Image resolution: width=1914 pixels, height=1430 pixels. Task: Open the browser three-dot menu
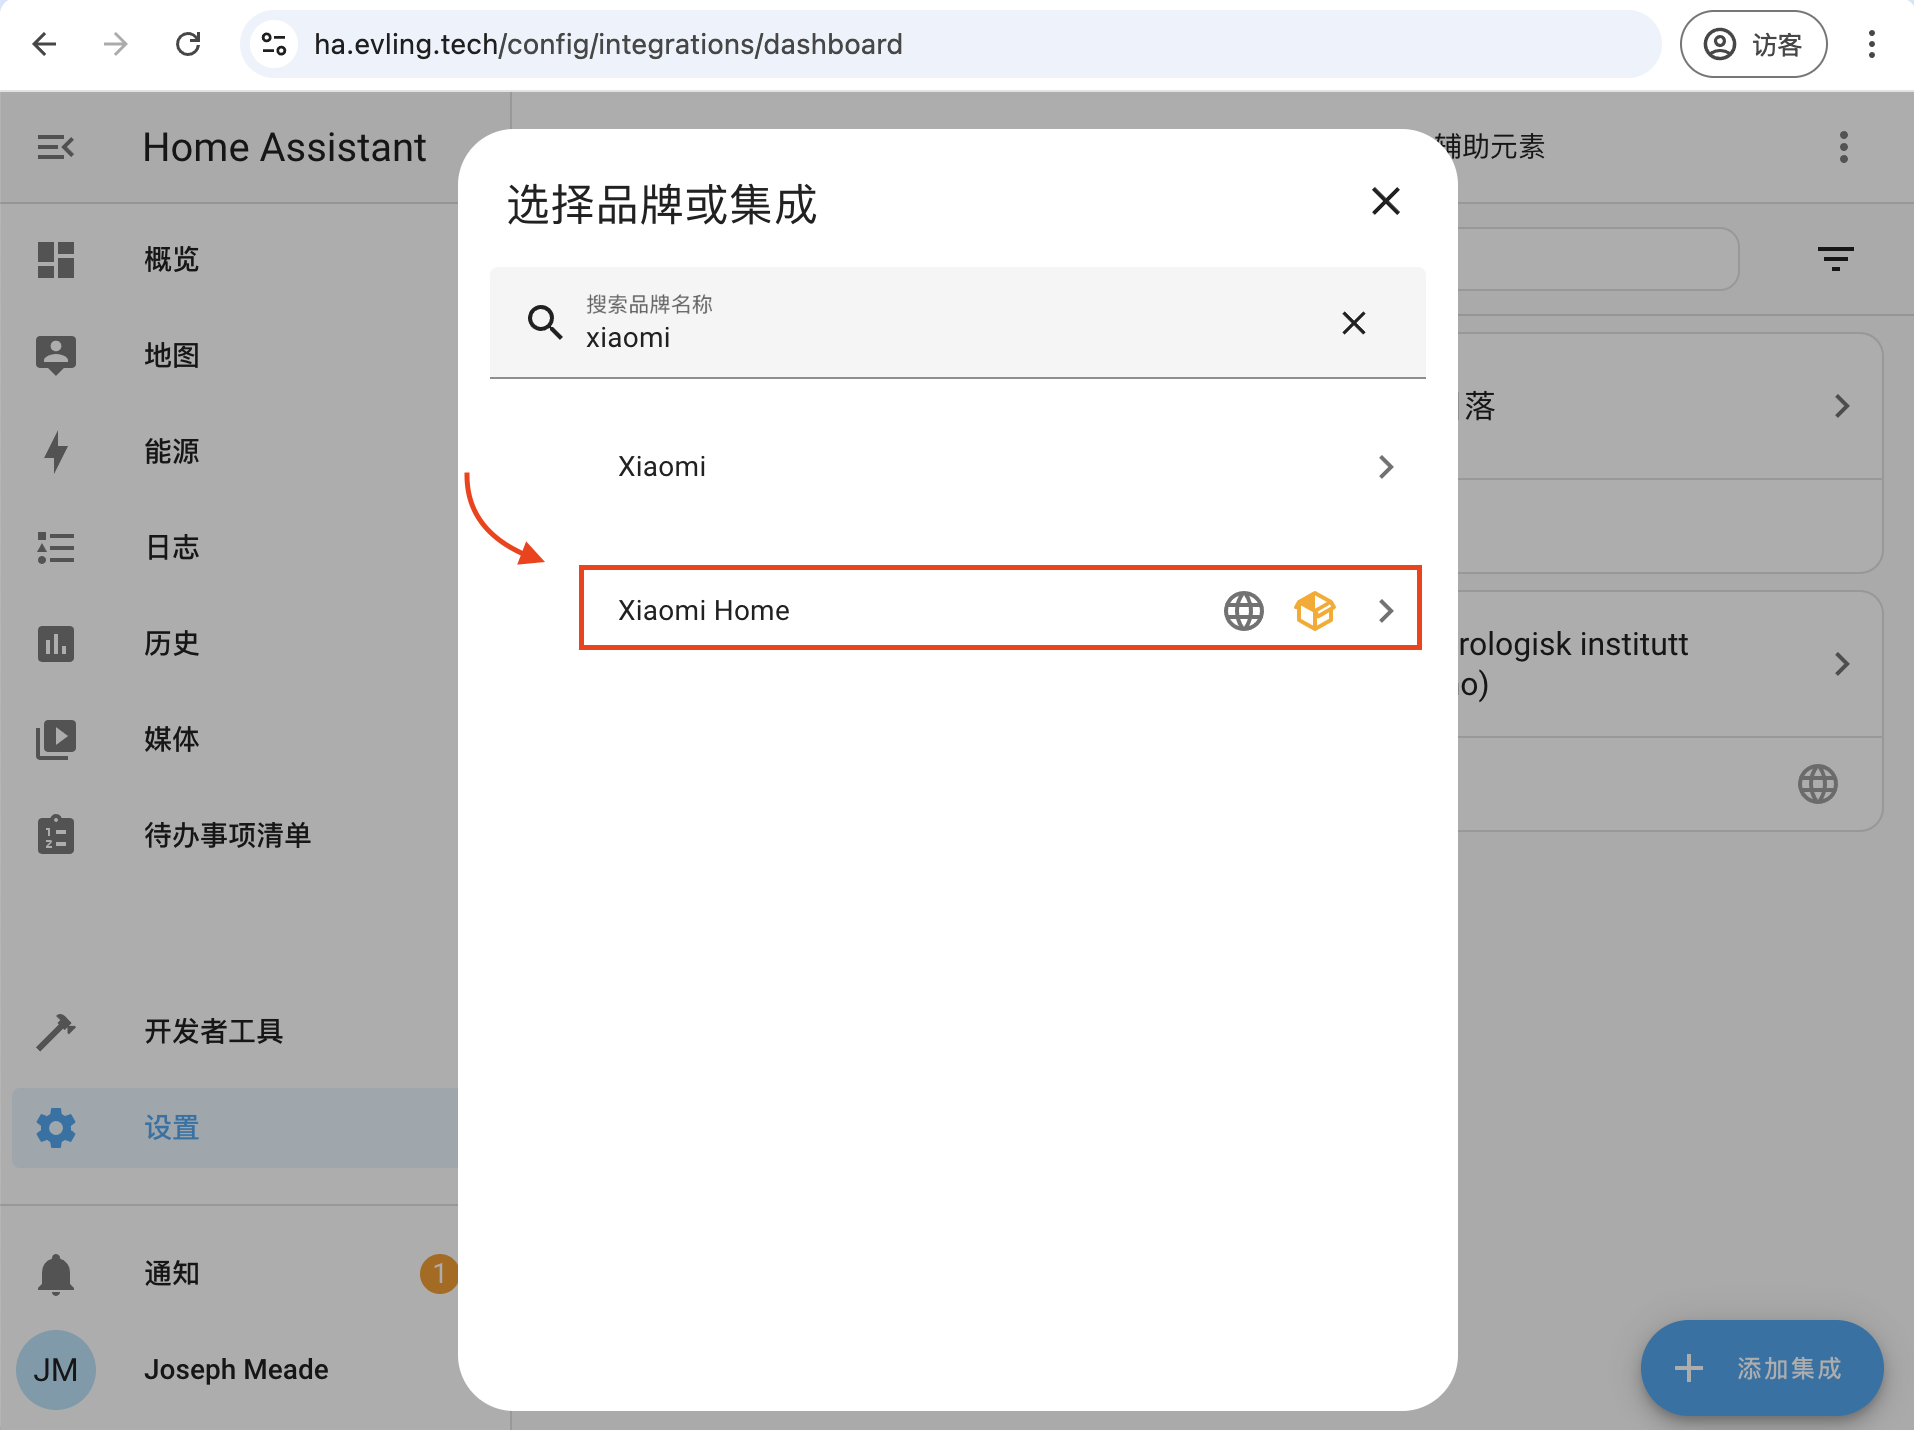[x=1872, y=44]
